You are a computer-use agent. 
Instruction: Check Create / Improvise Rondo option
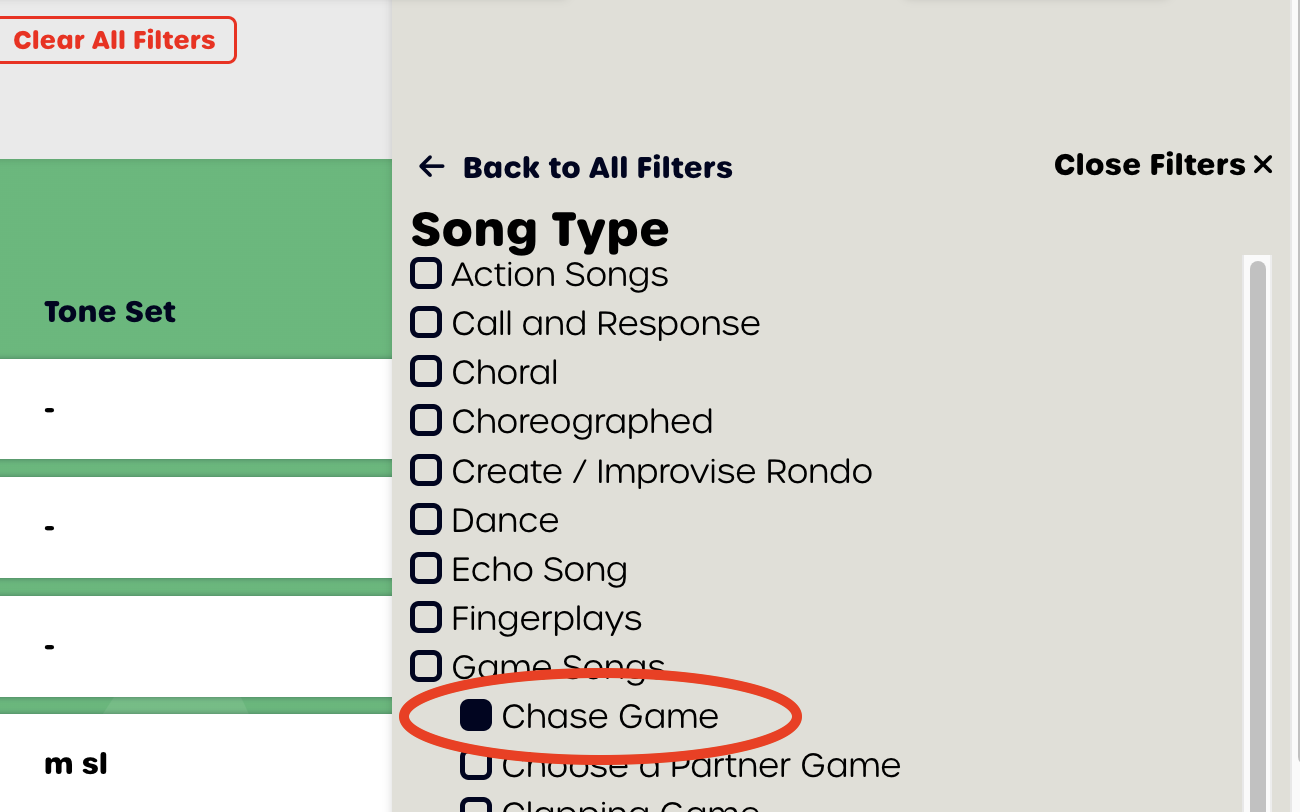(x=426, y=470)
